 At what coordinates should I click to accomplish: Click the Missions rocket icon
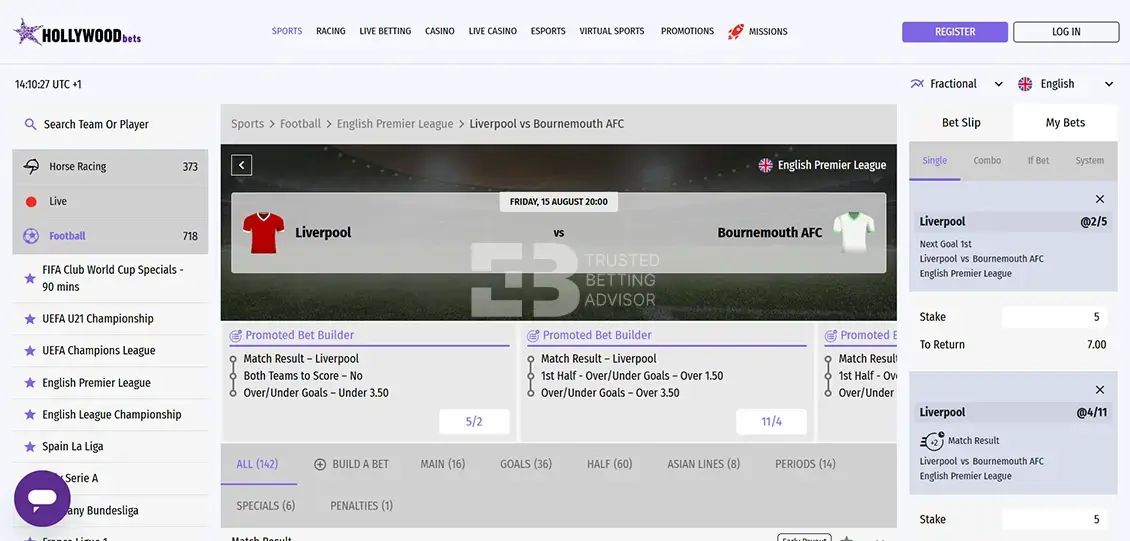736,31
